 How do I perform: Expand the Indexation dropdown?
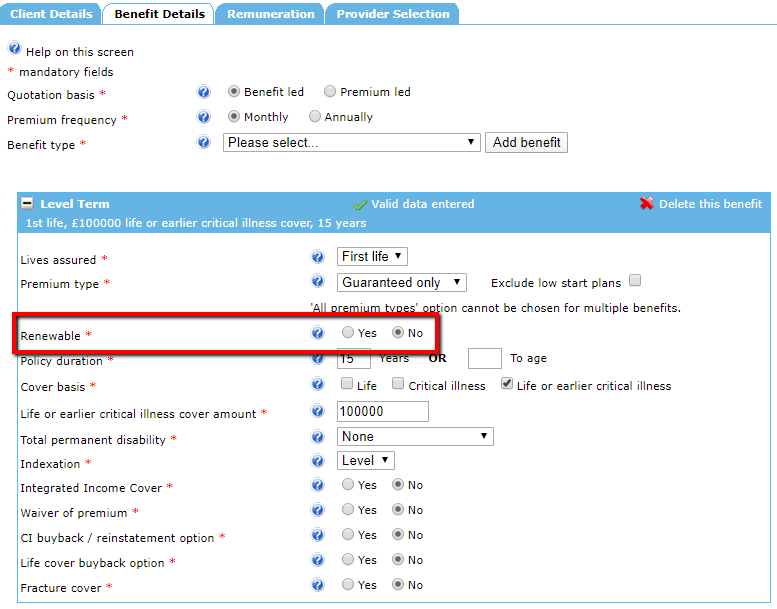click(367, 461)
